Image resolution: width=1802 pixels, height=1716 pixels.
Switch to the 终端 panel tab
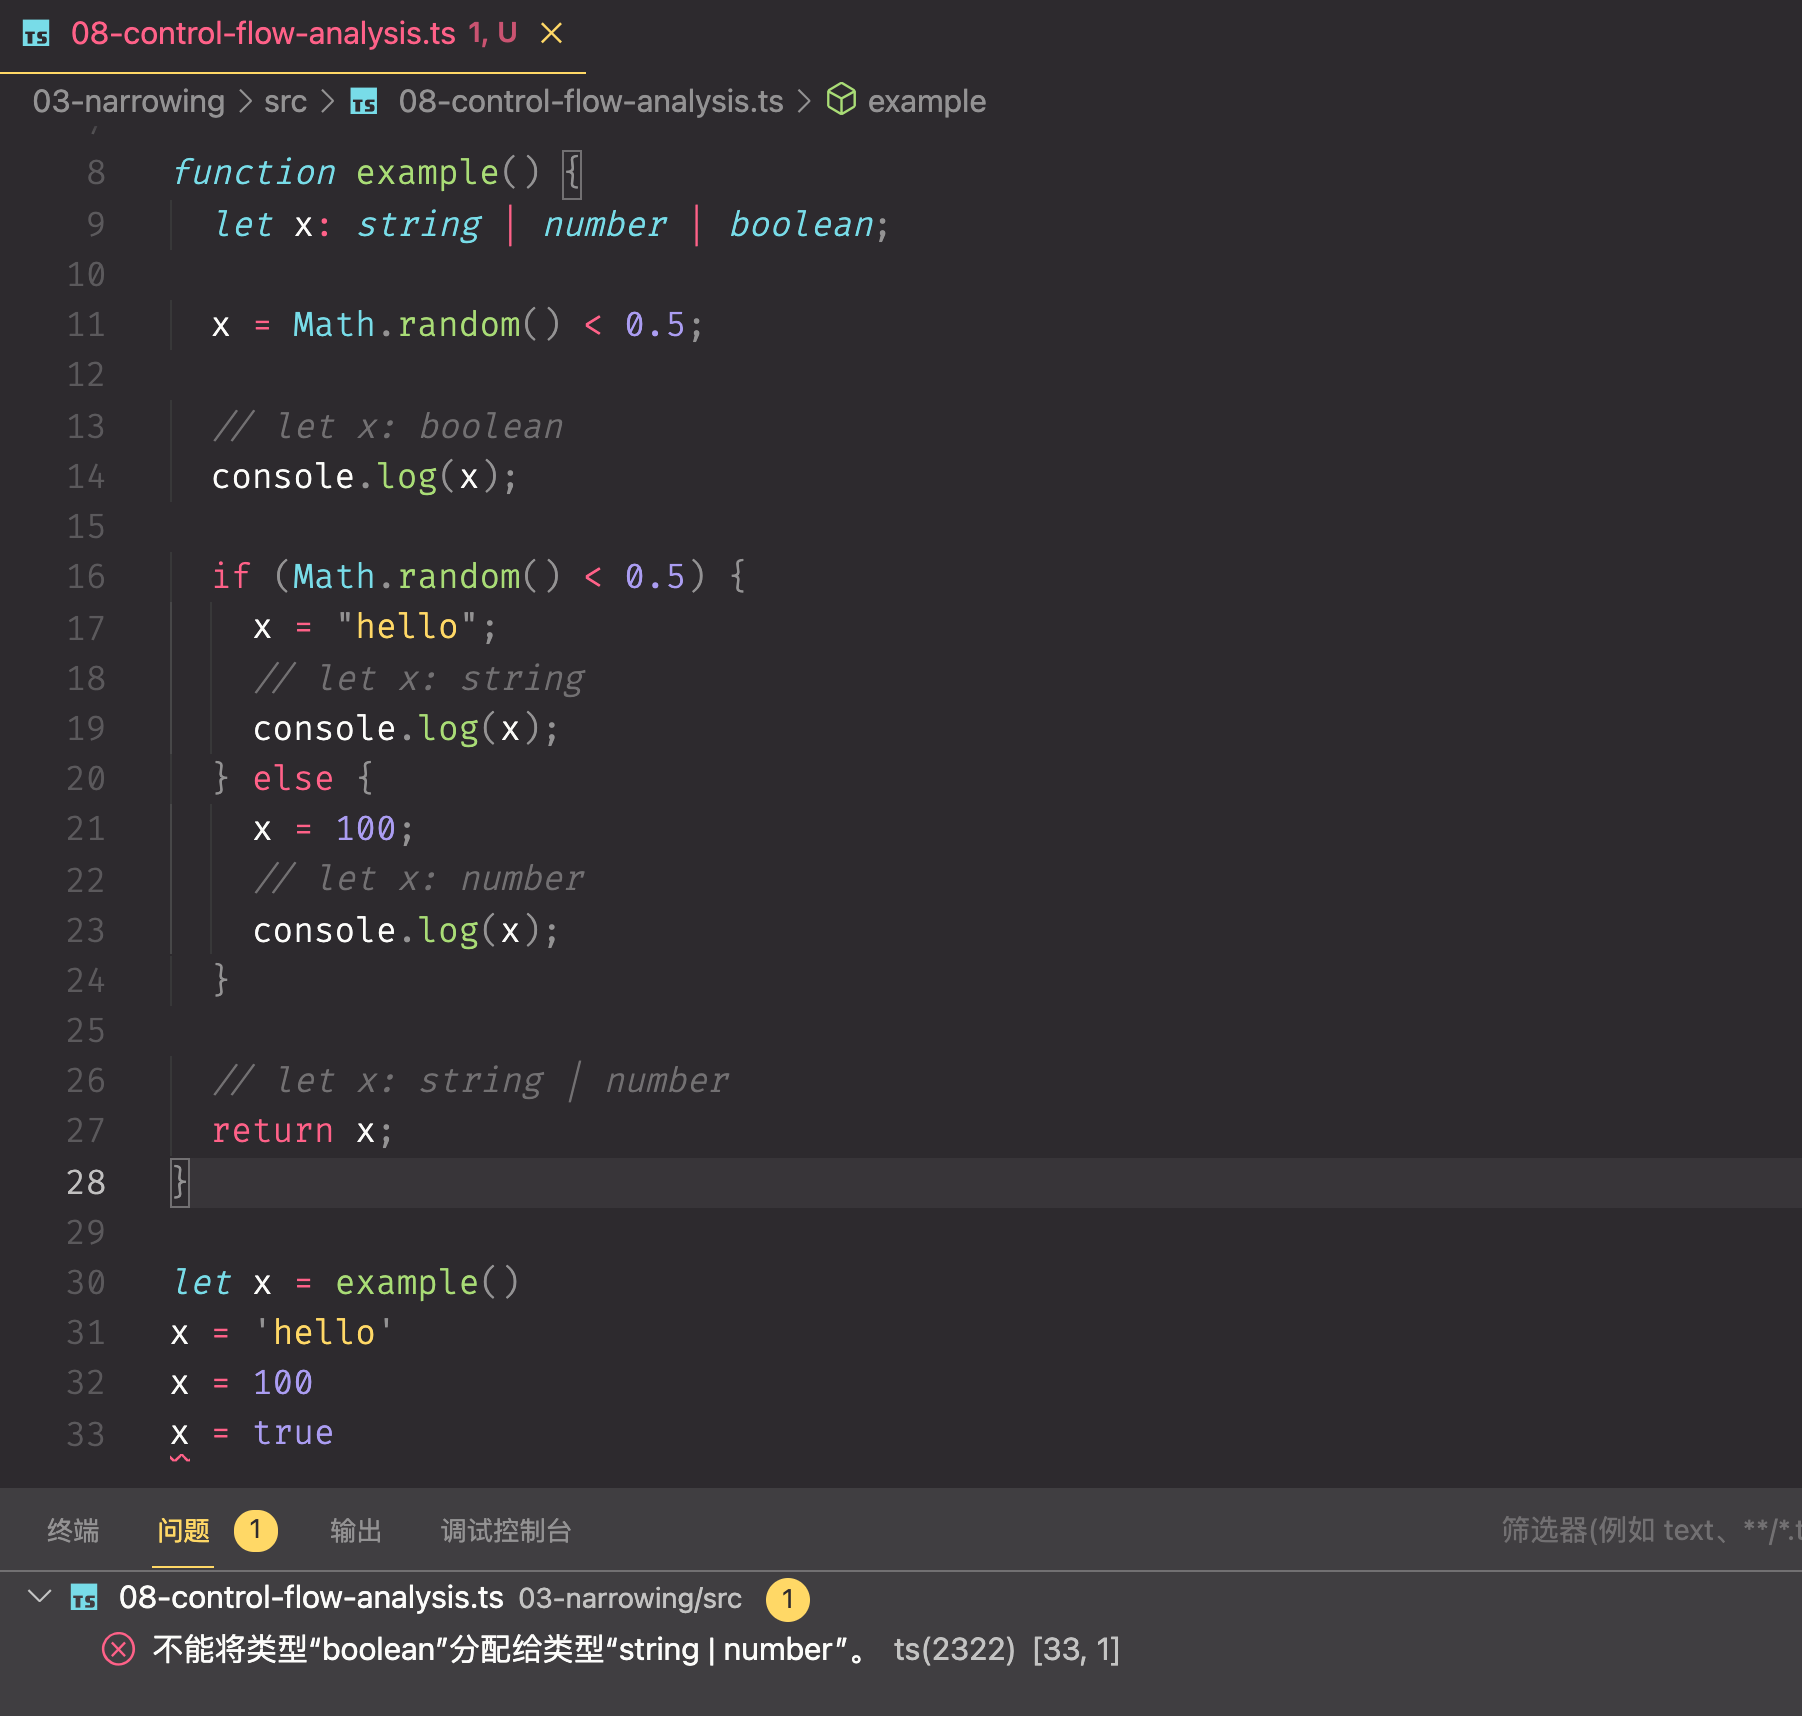73,1530
